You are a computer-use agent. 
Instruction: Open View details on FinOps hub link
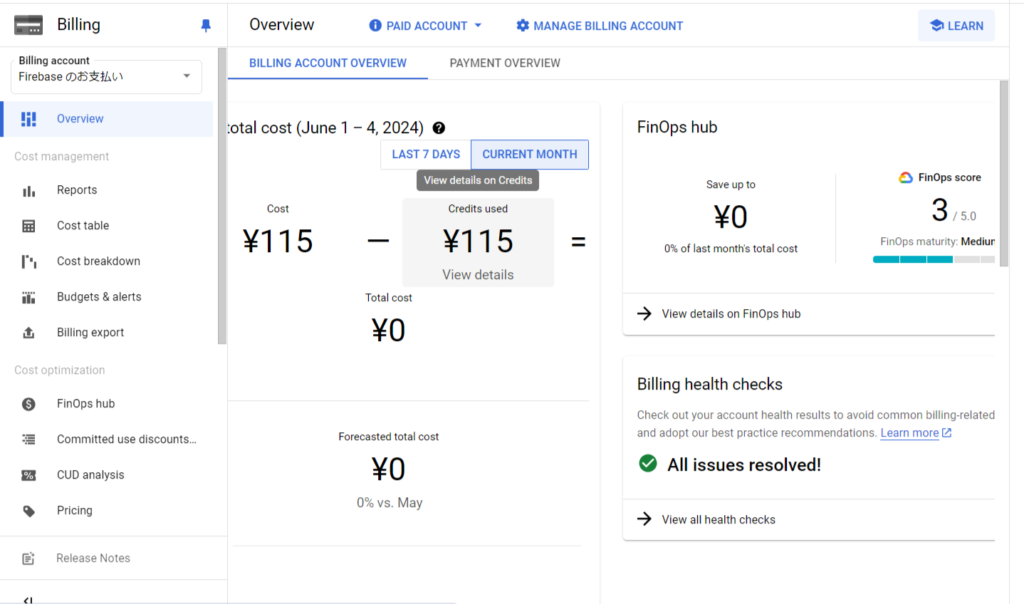tap(731, 314)
